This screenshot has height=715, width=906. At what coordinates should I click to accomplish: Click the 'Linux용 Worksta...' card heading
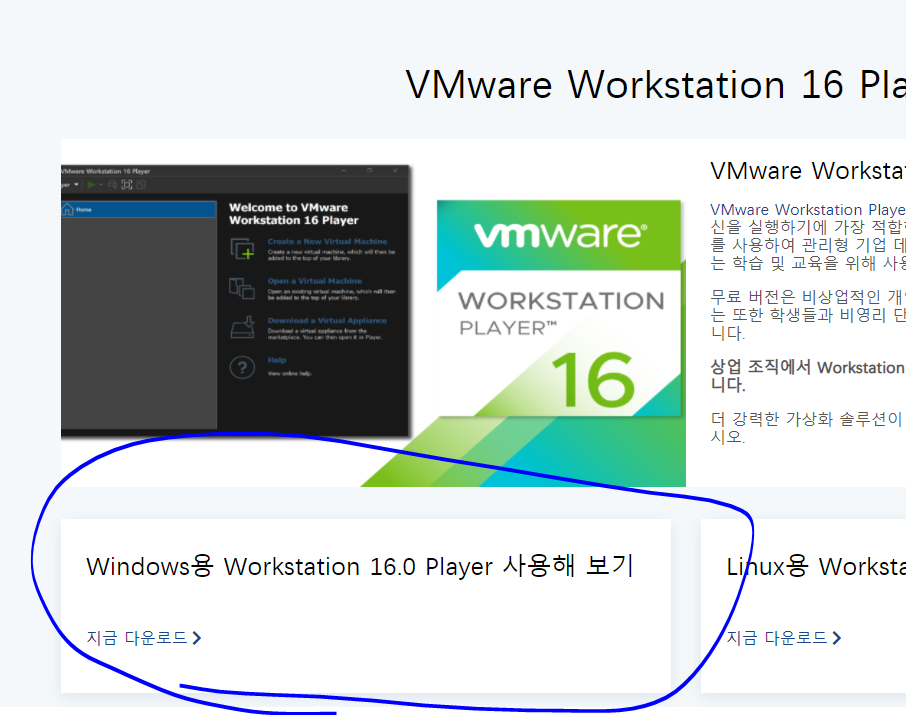coord(816,566)
